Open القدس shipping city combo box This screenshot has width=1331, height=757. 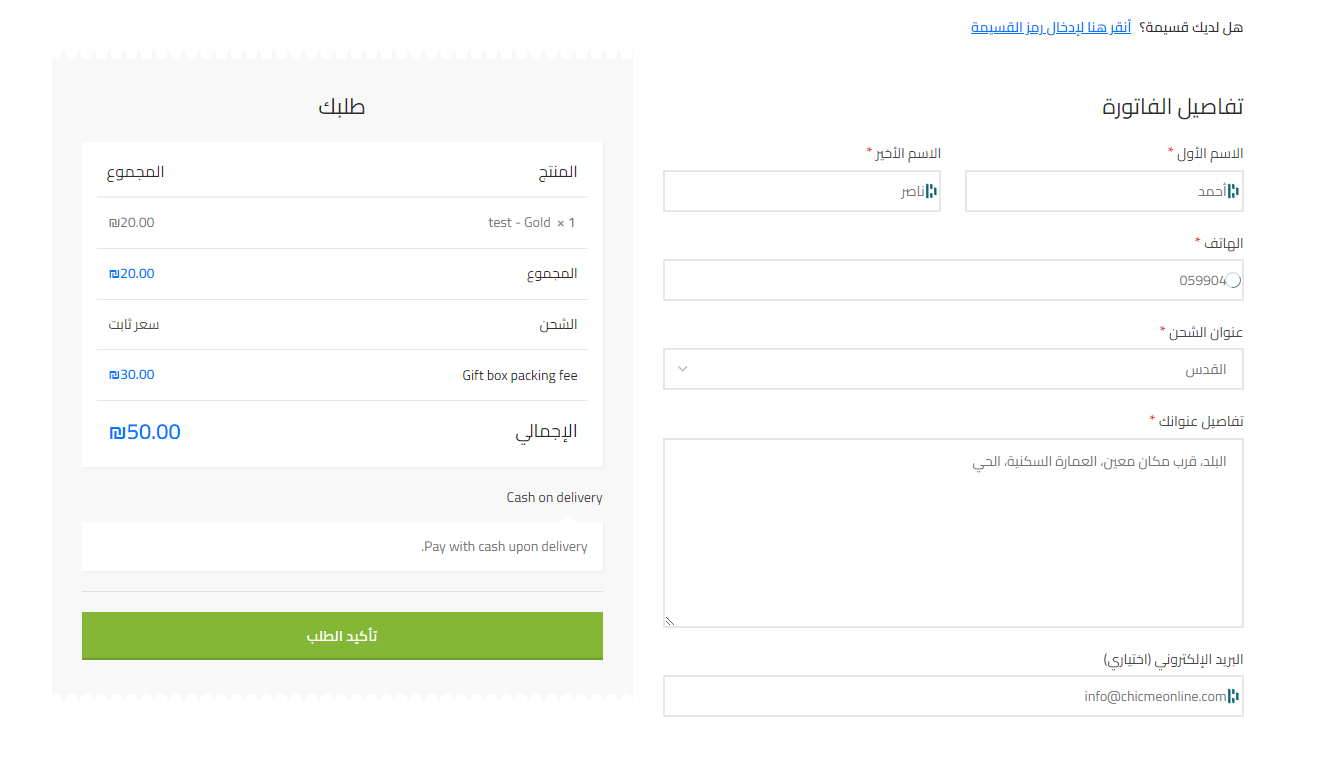point(953,369)
